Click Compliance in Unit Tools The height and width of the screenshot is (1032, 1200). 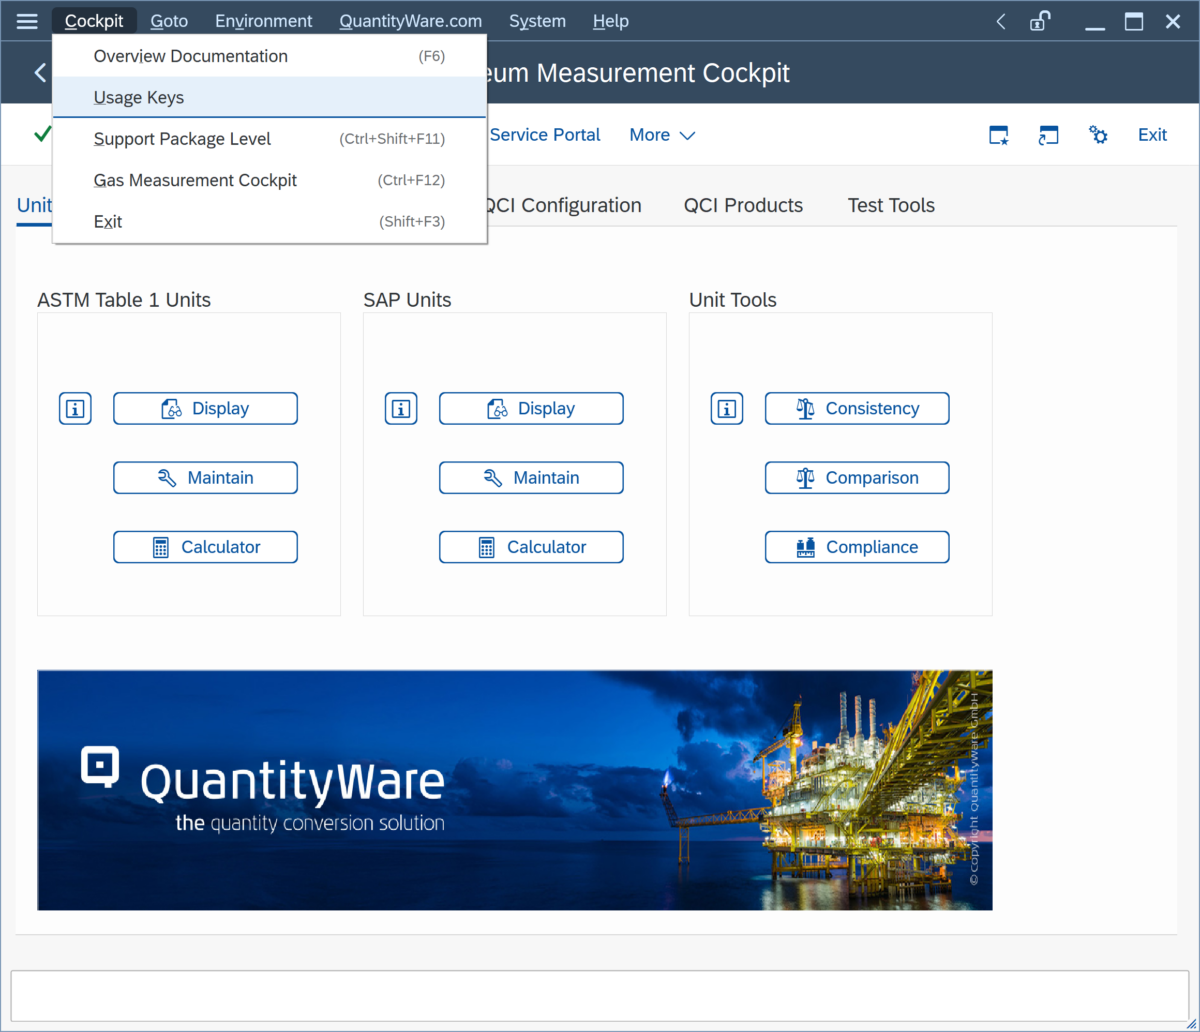(856, 547)
